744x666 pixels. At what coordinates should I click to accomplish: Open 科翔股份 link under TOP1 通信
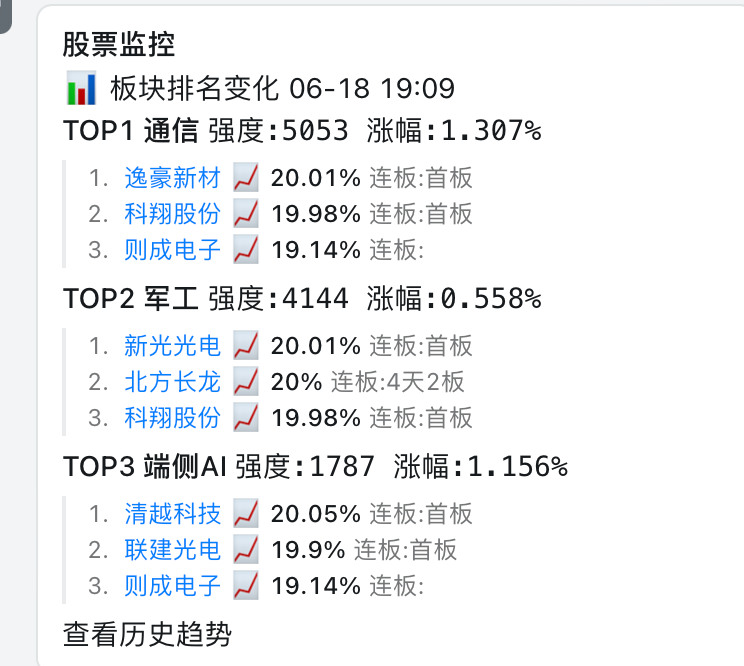click(x=172, y=214)
